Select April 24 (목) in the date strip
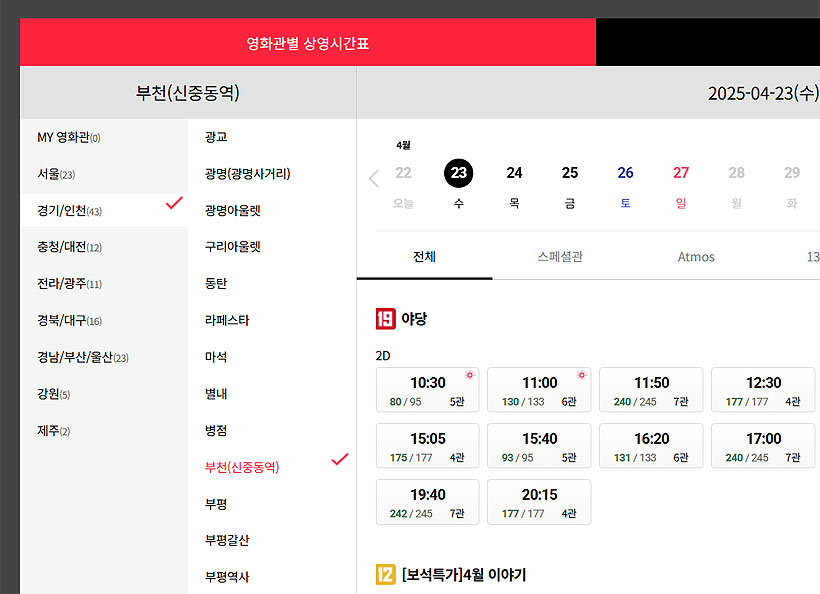 coord(514,173)
